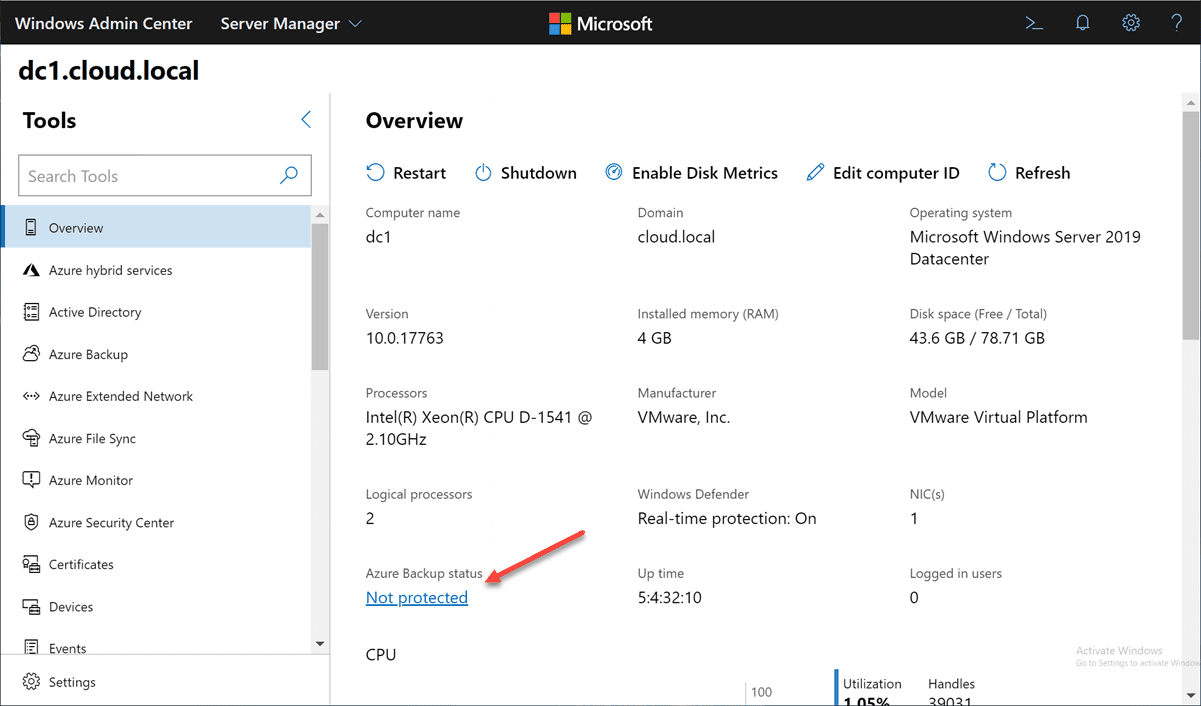
Task: Open Settings at bottom of sidebar
Action: [x=72, y=682]
